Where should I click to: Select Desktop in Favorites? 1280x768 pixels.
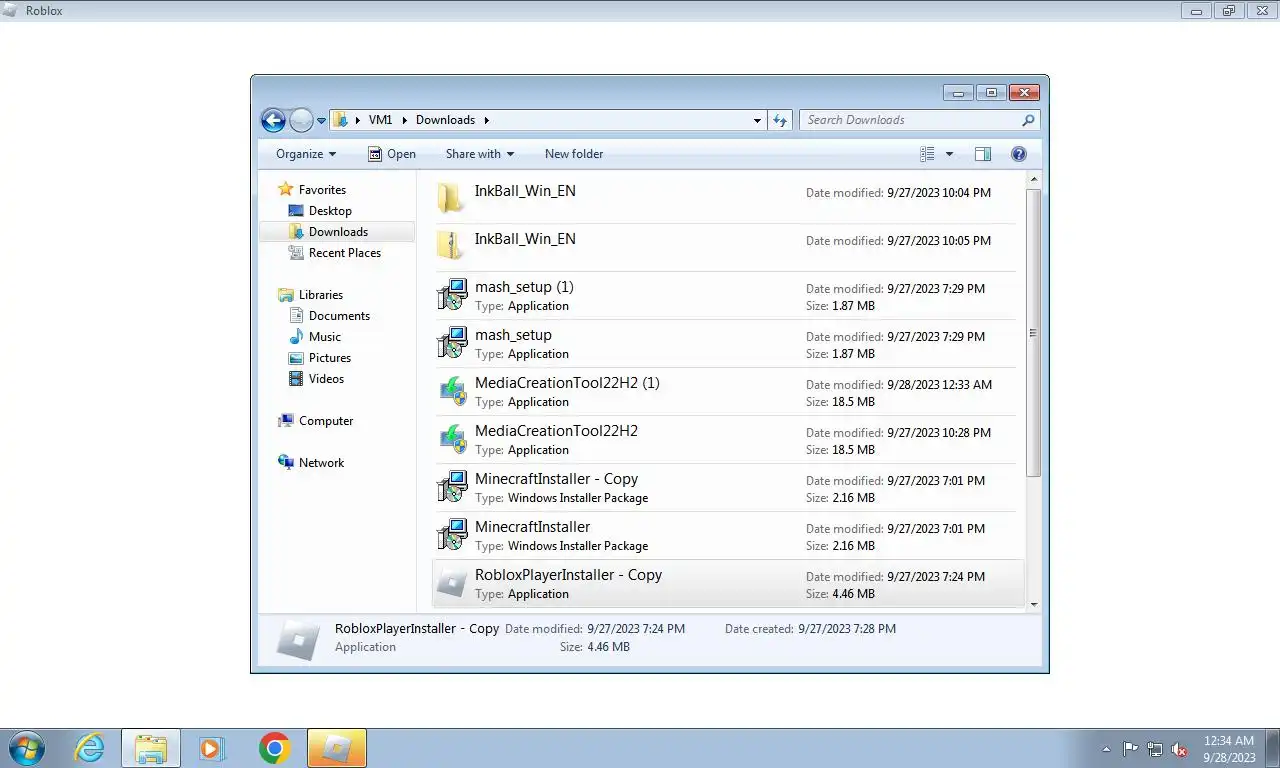coord(330,211)
